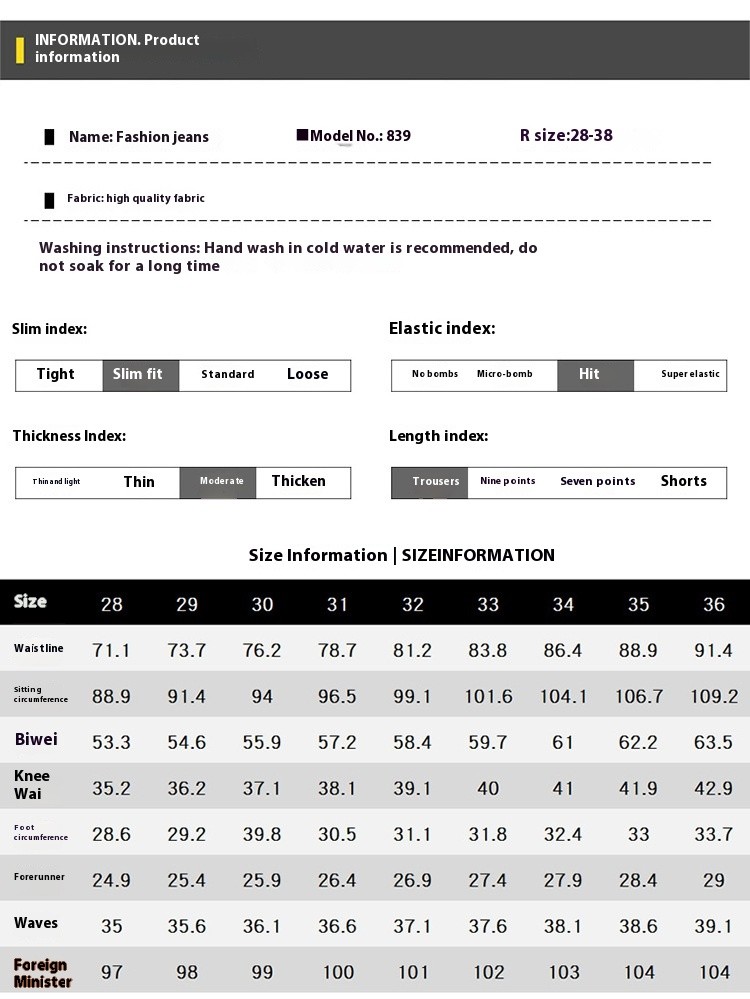The width and height of the screenshot is (750, 999).
Task: Click the black square next to Model No.
Action: 302,134
